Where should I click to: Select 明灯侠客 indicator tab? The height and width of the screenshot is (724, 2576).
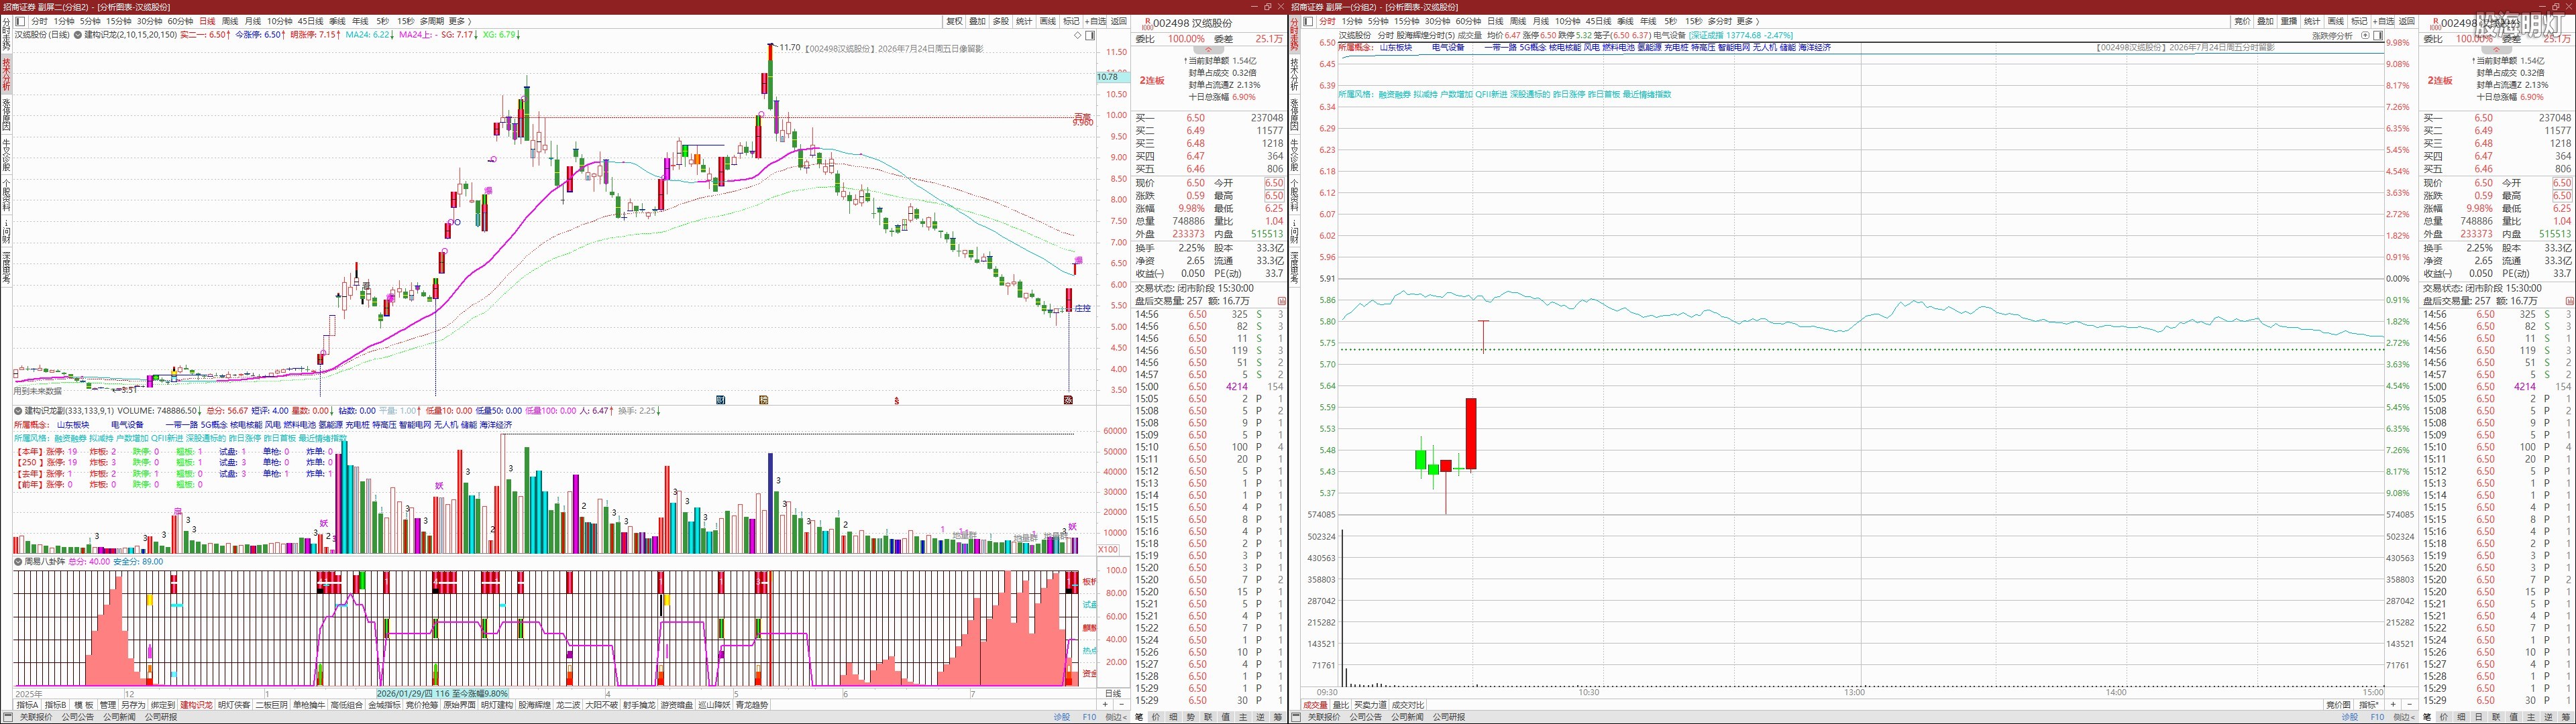tap(234, 705)
